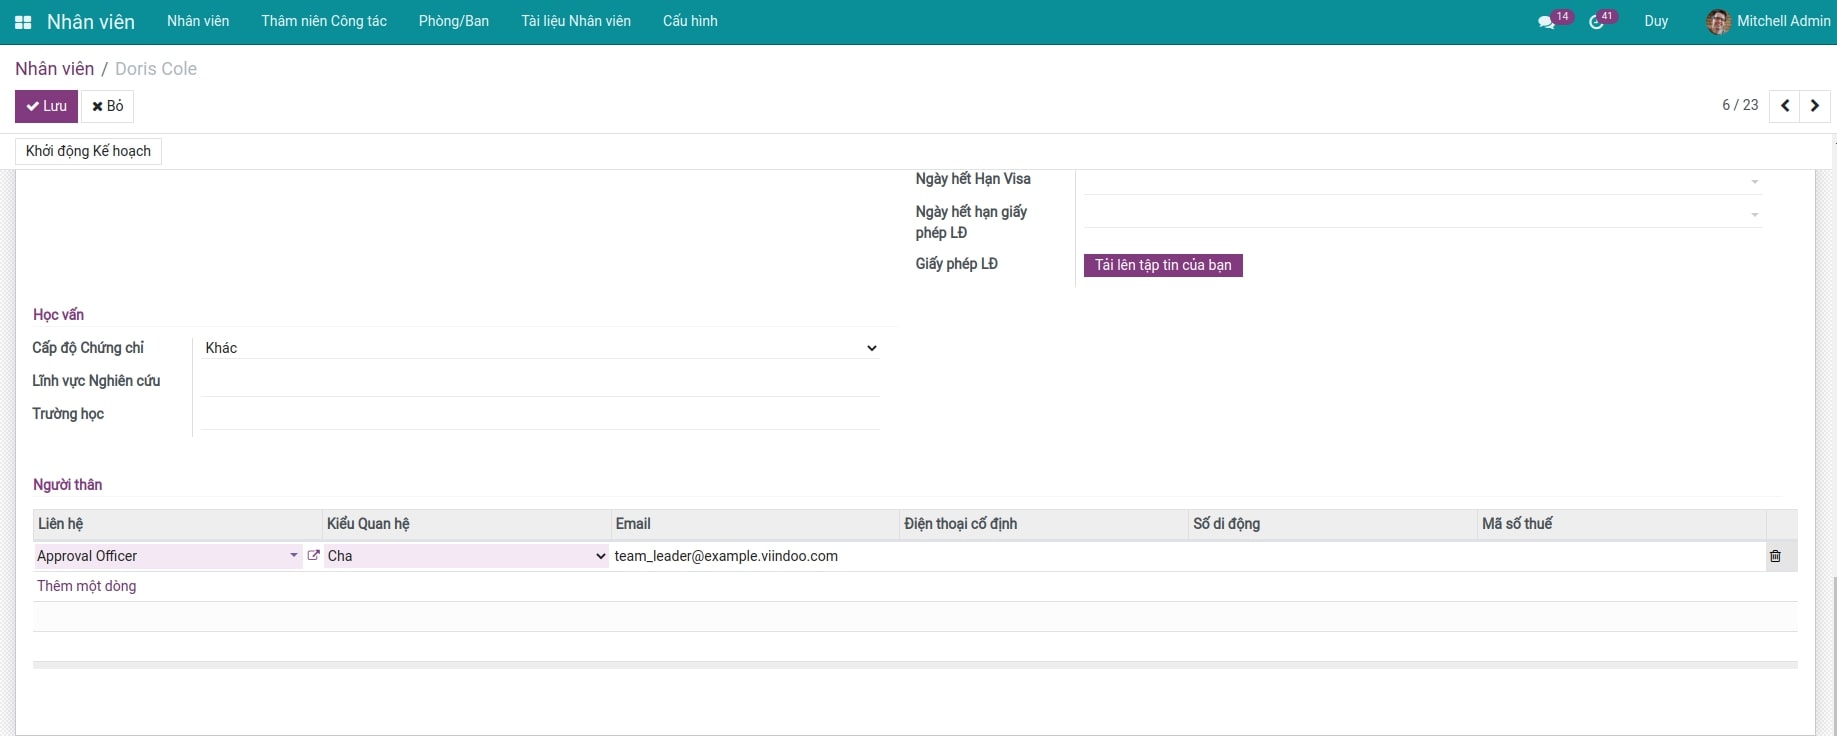1837x736 pixels.
Task: Expand the Cấp độ Chứng chỉ dropdown
Action: 540,348
